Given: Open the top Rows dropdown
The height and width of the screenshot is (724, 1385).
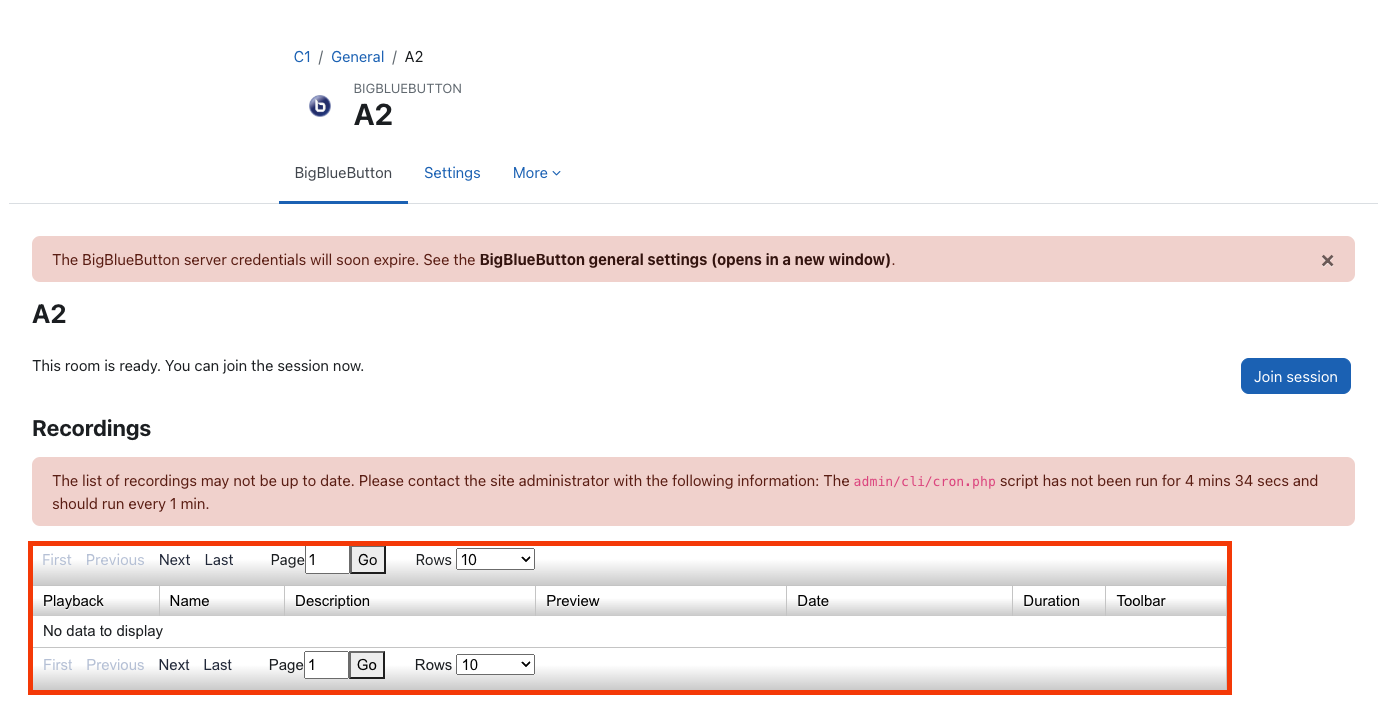Looking at the screenshot, I should pyautogui.click(x=495, y=560).
